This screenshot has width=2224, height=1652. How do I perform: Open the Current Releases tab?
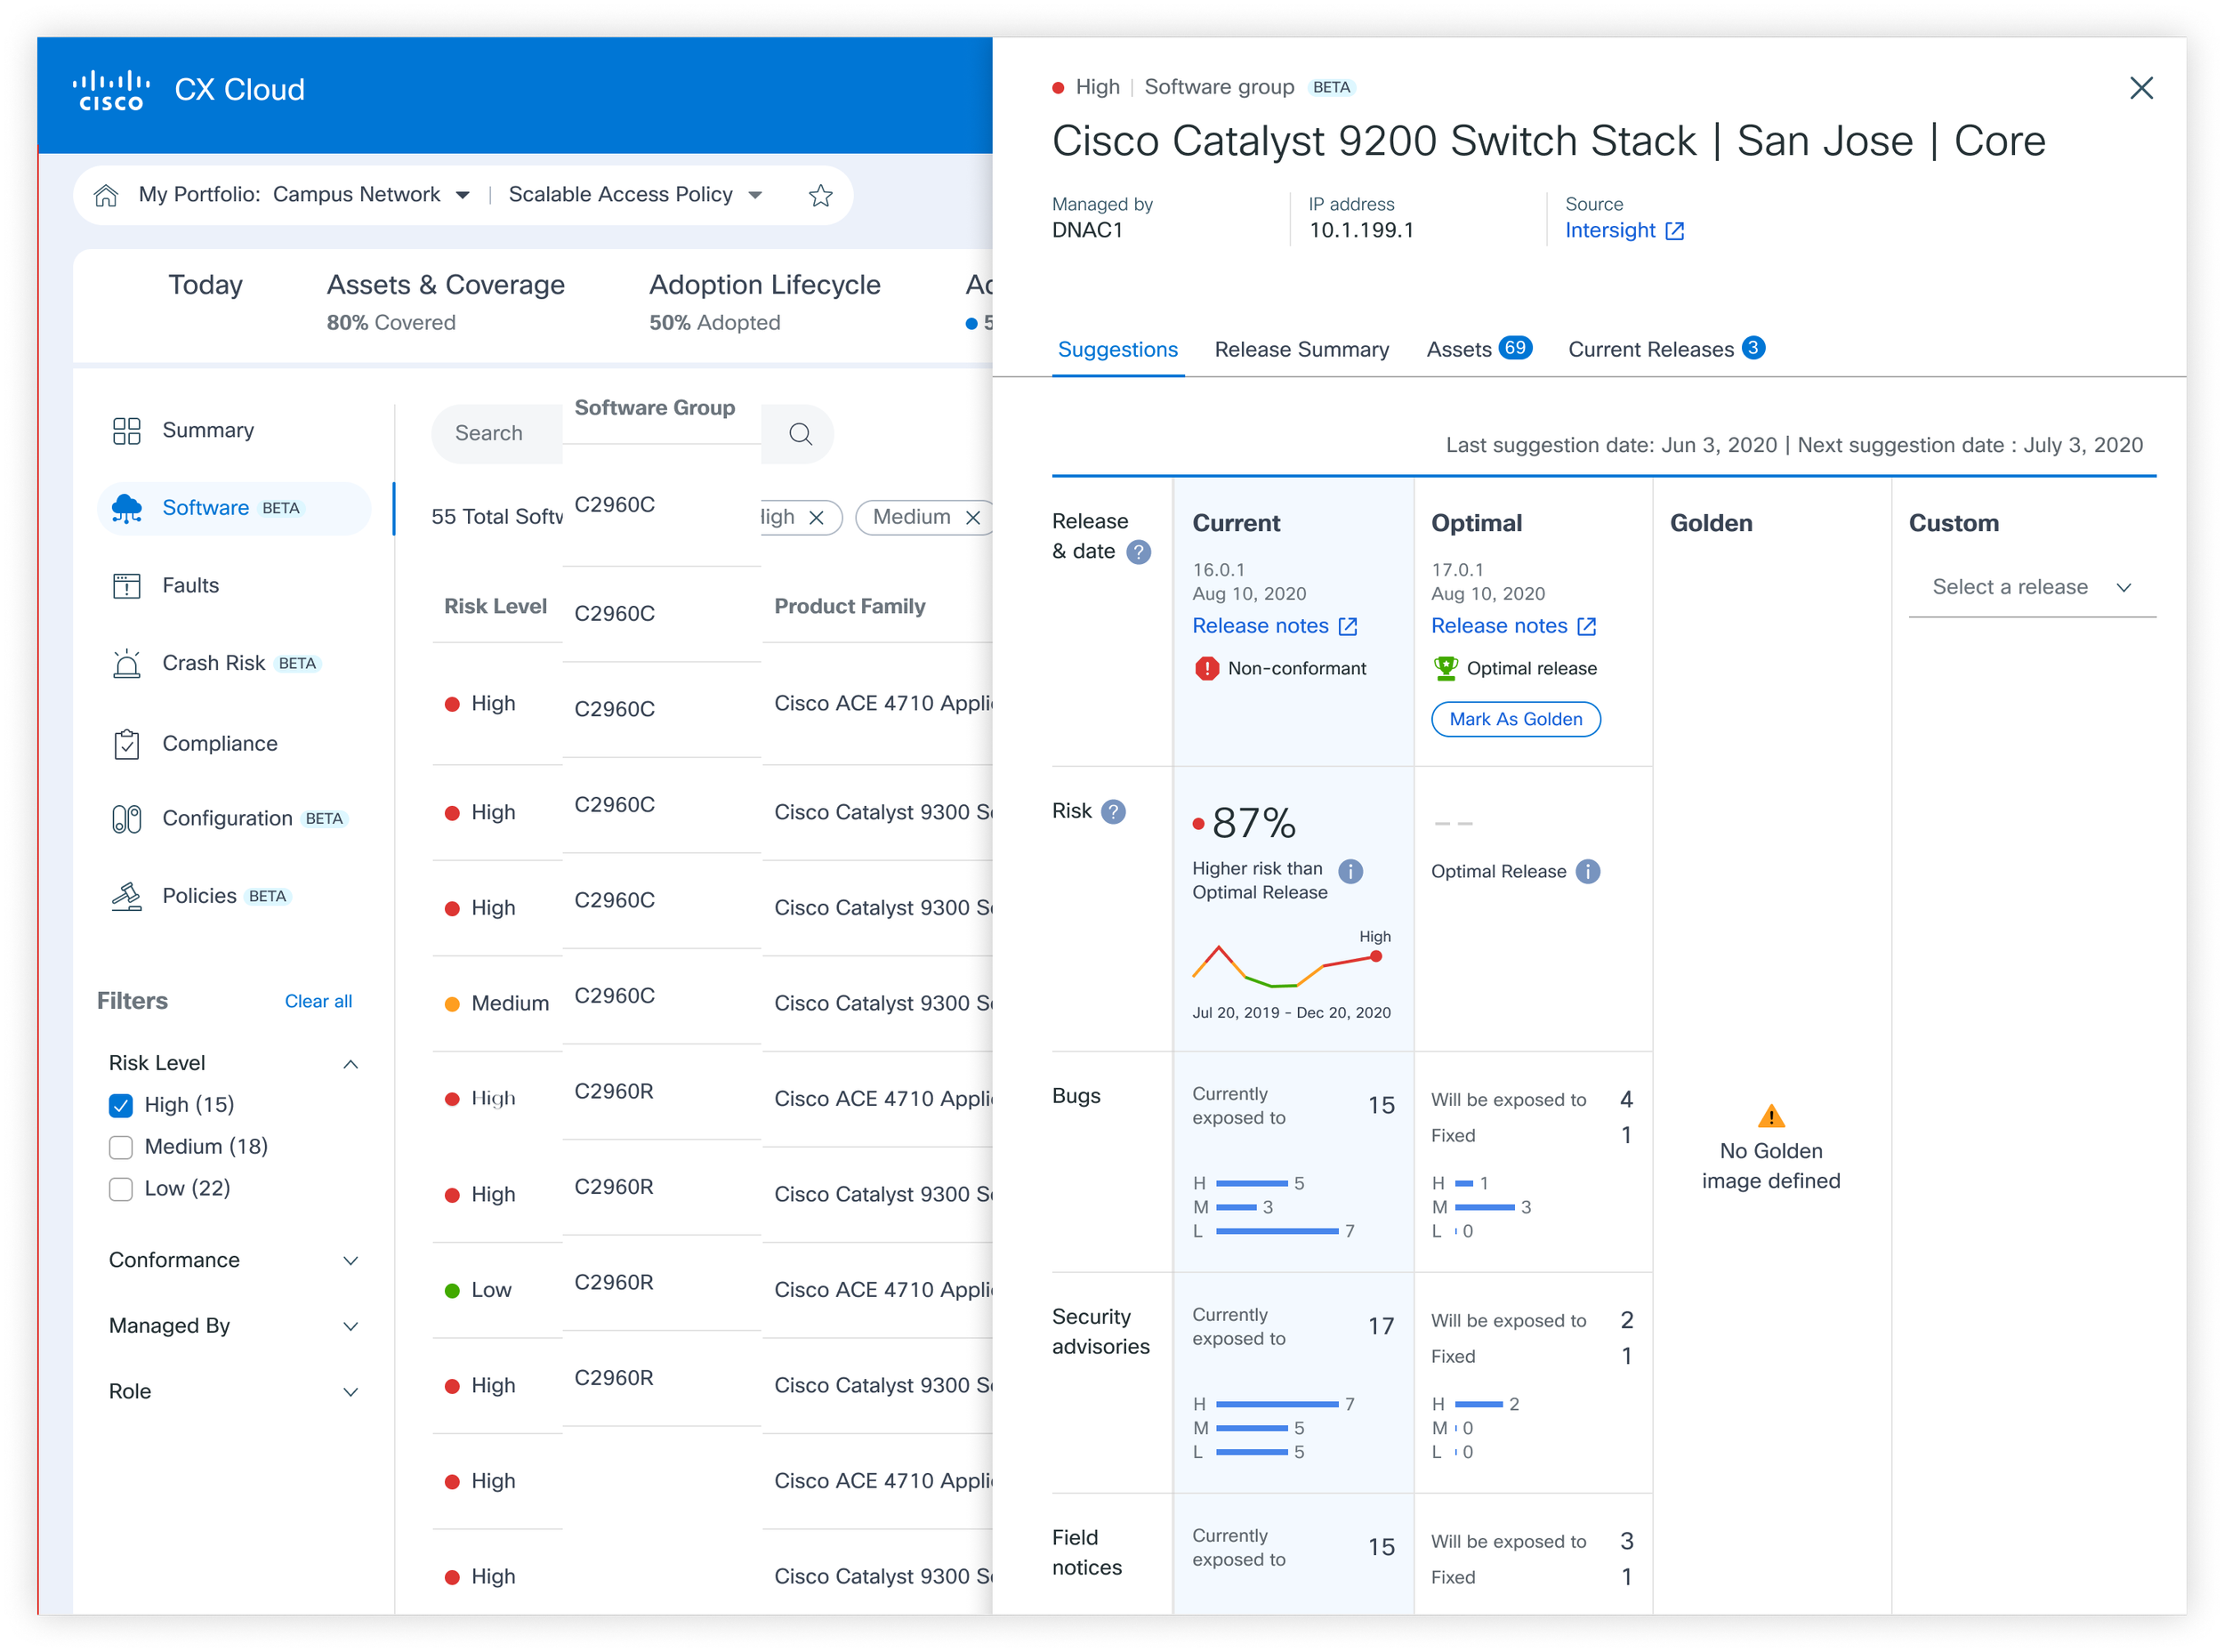click(1666, 349)
